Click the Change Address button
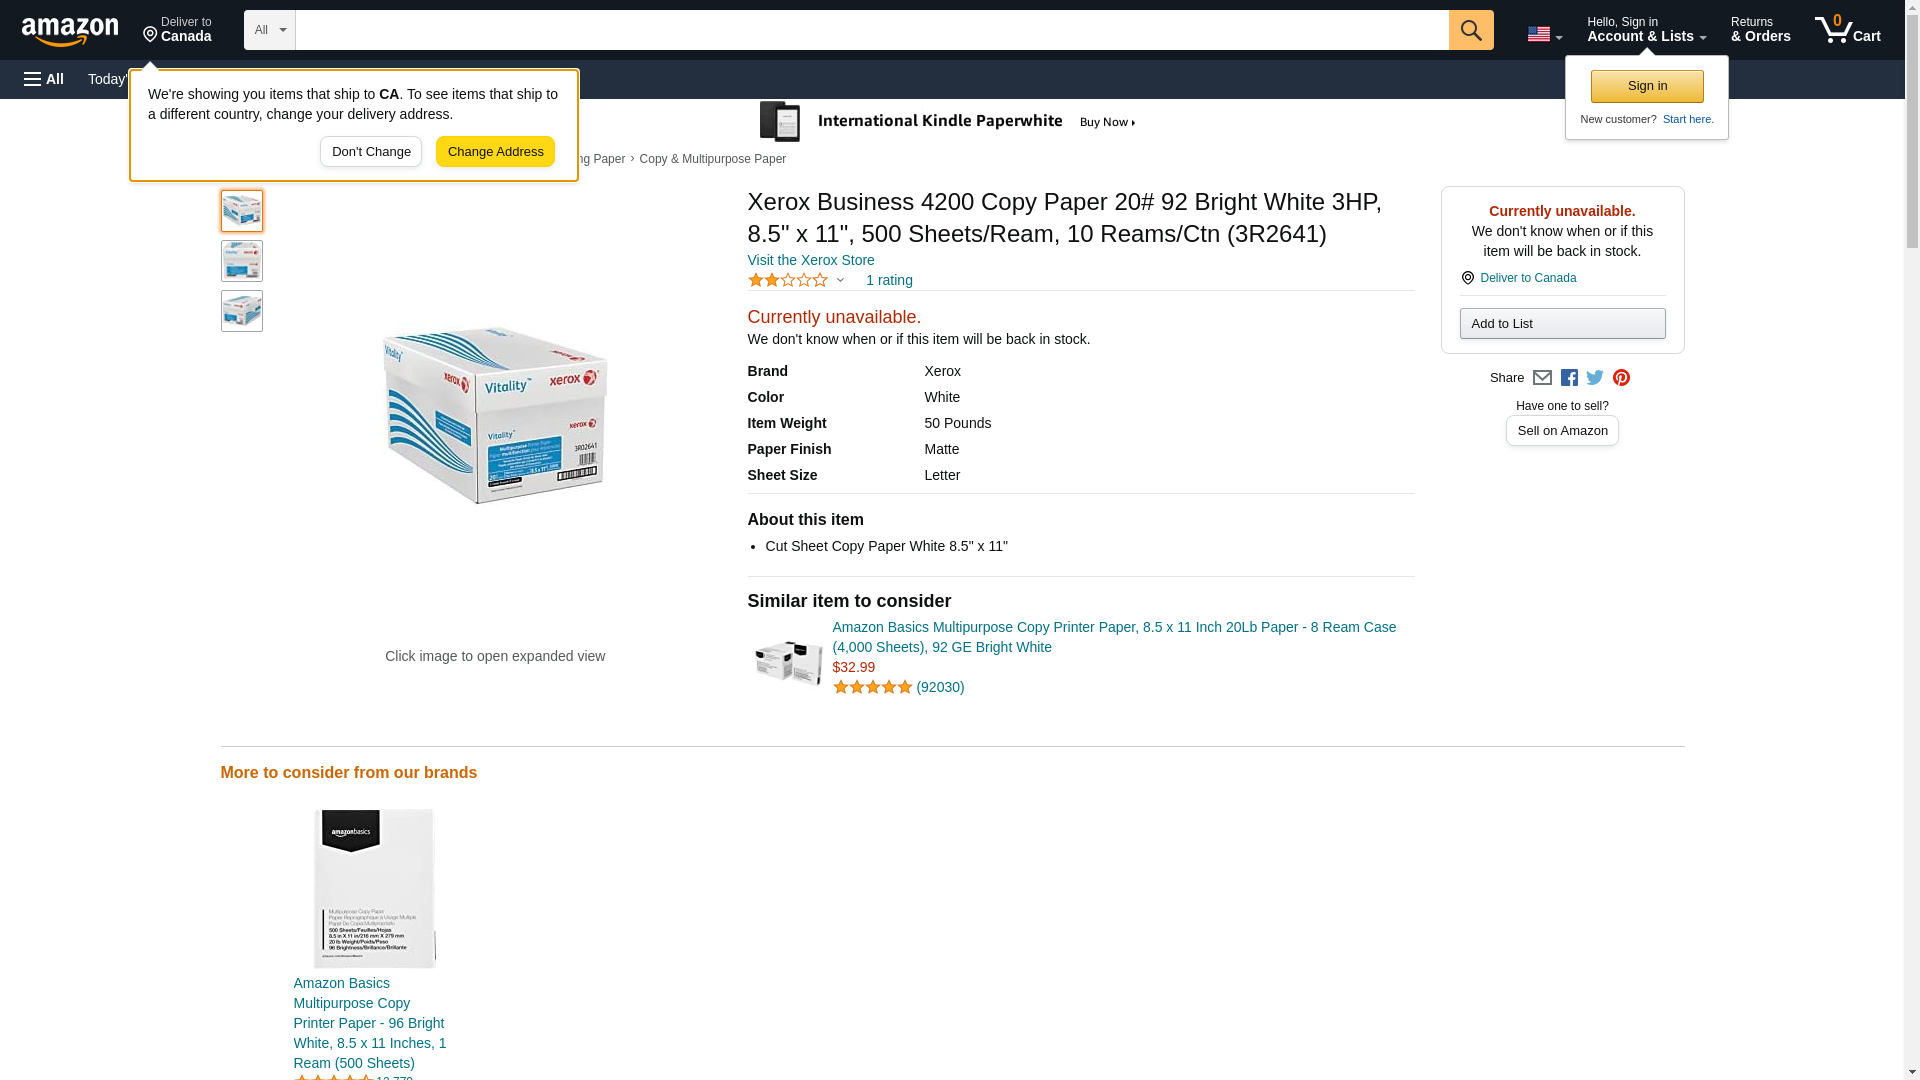This screenshot has height=1080, width=1920. coord(495,152)
